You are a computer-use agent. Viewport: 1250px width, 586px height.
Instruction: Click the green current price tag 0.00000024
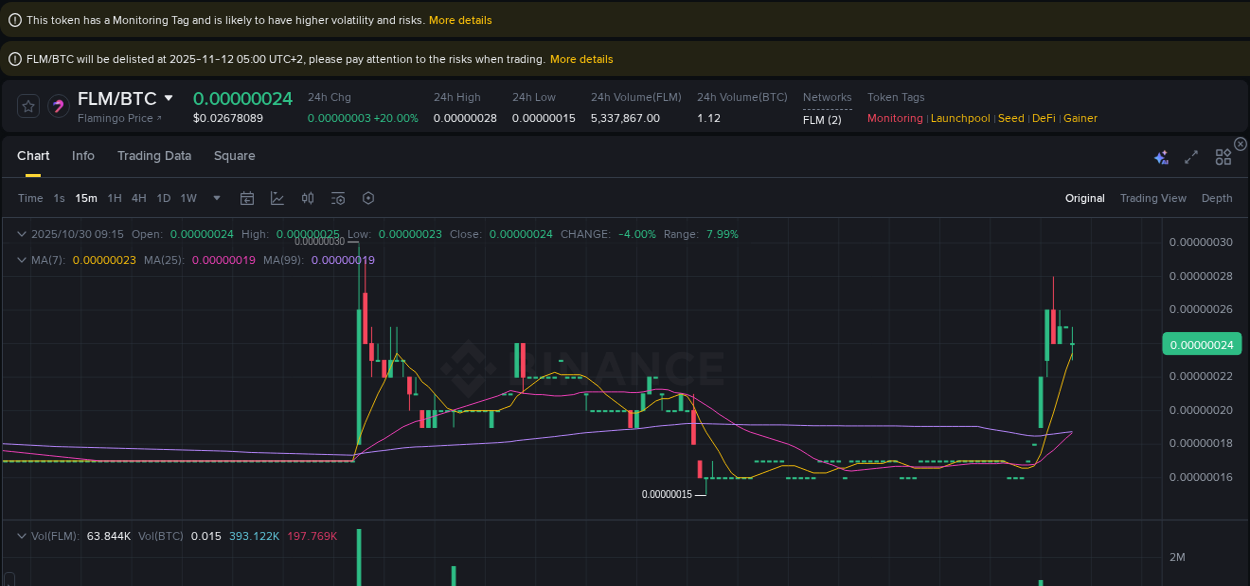pos(1202,343)
